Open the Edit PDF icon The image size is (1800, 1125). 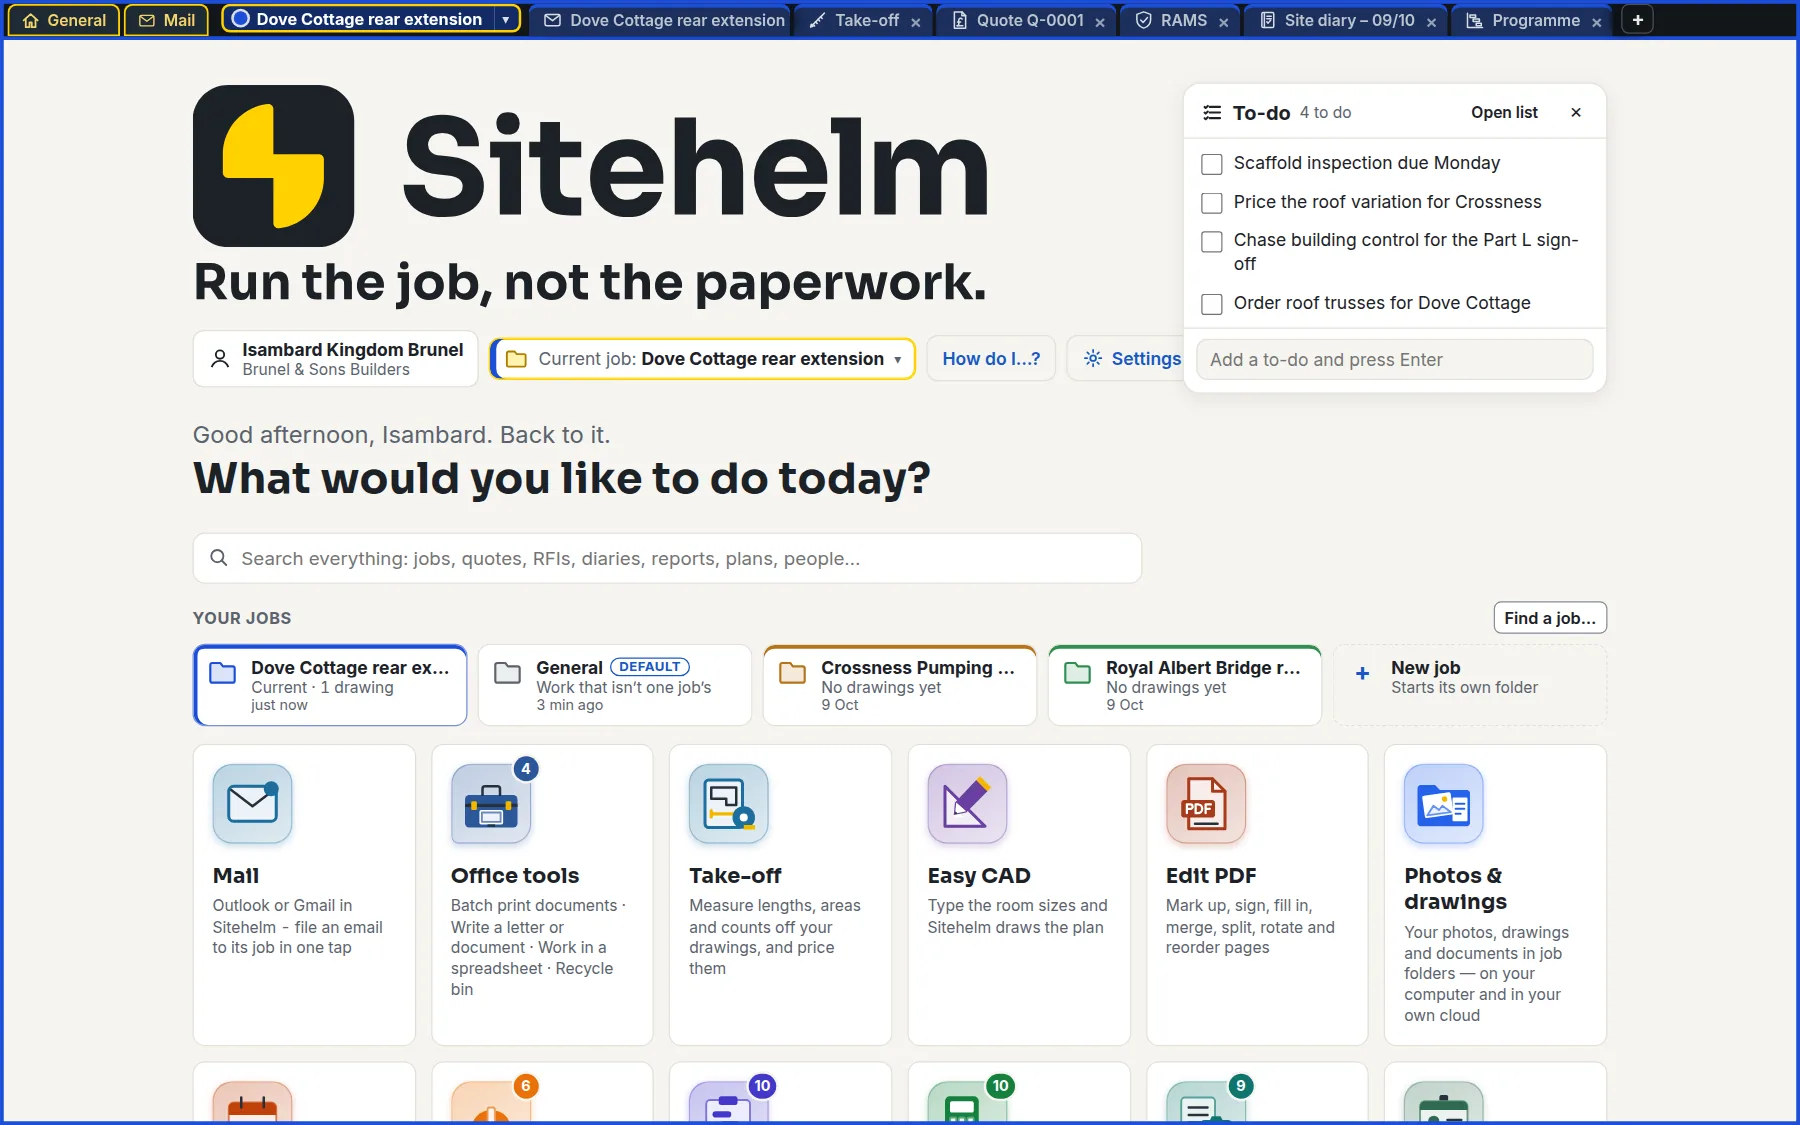pos(1206,803)
